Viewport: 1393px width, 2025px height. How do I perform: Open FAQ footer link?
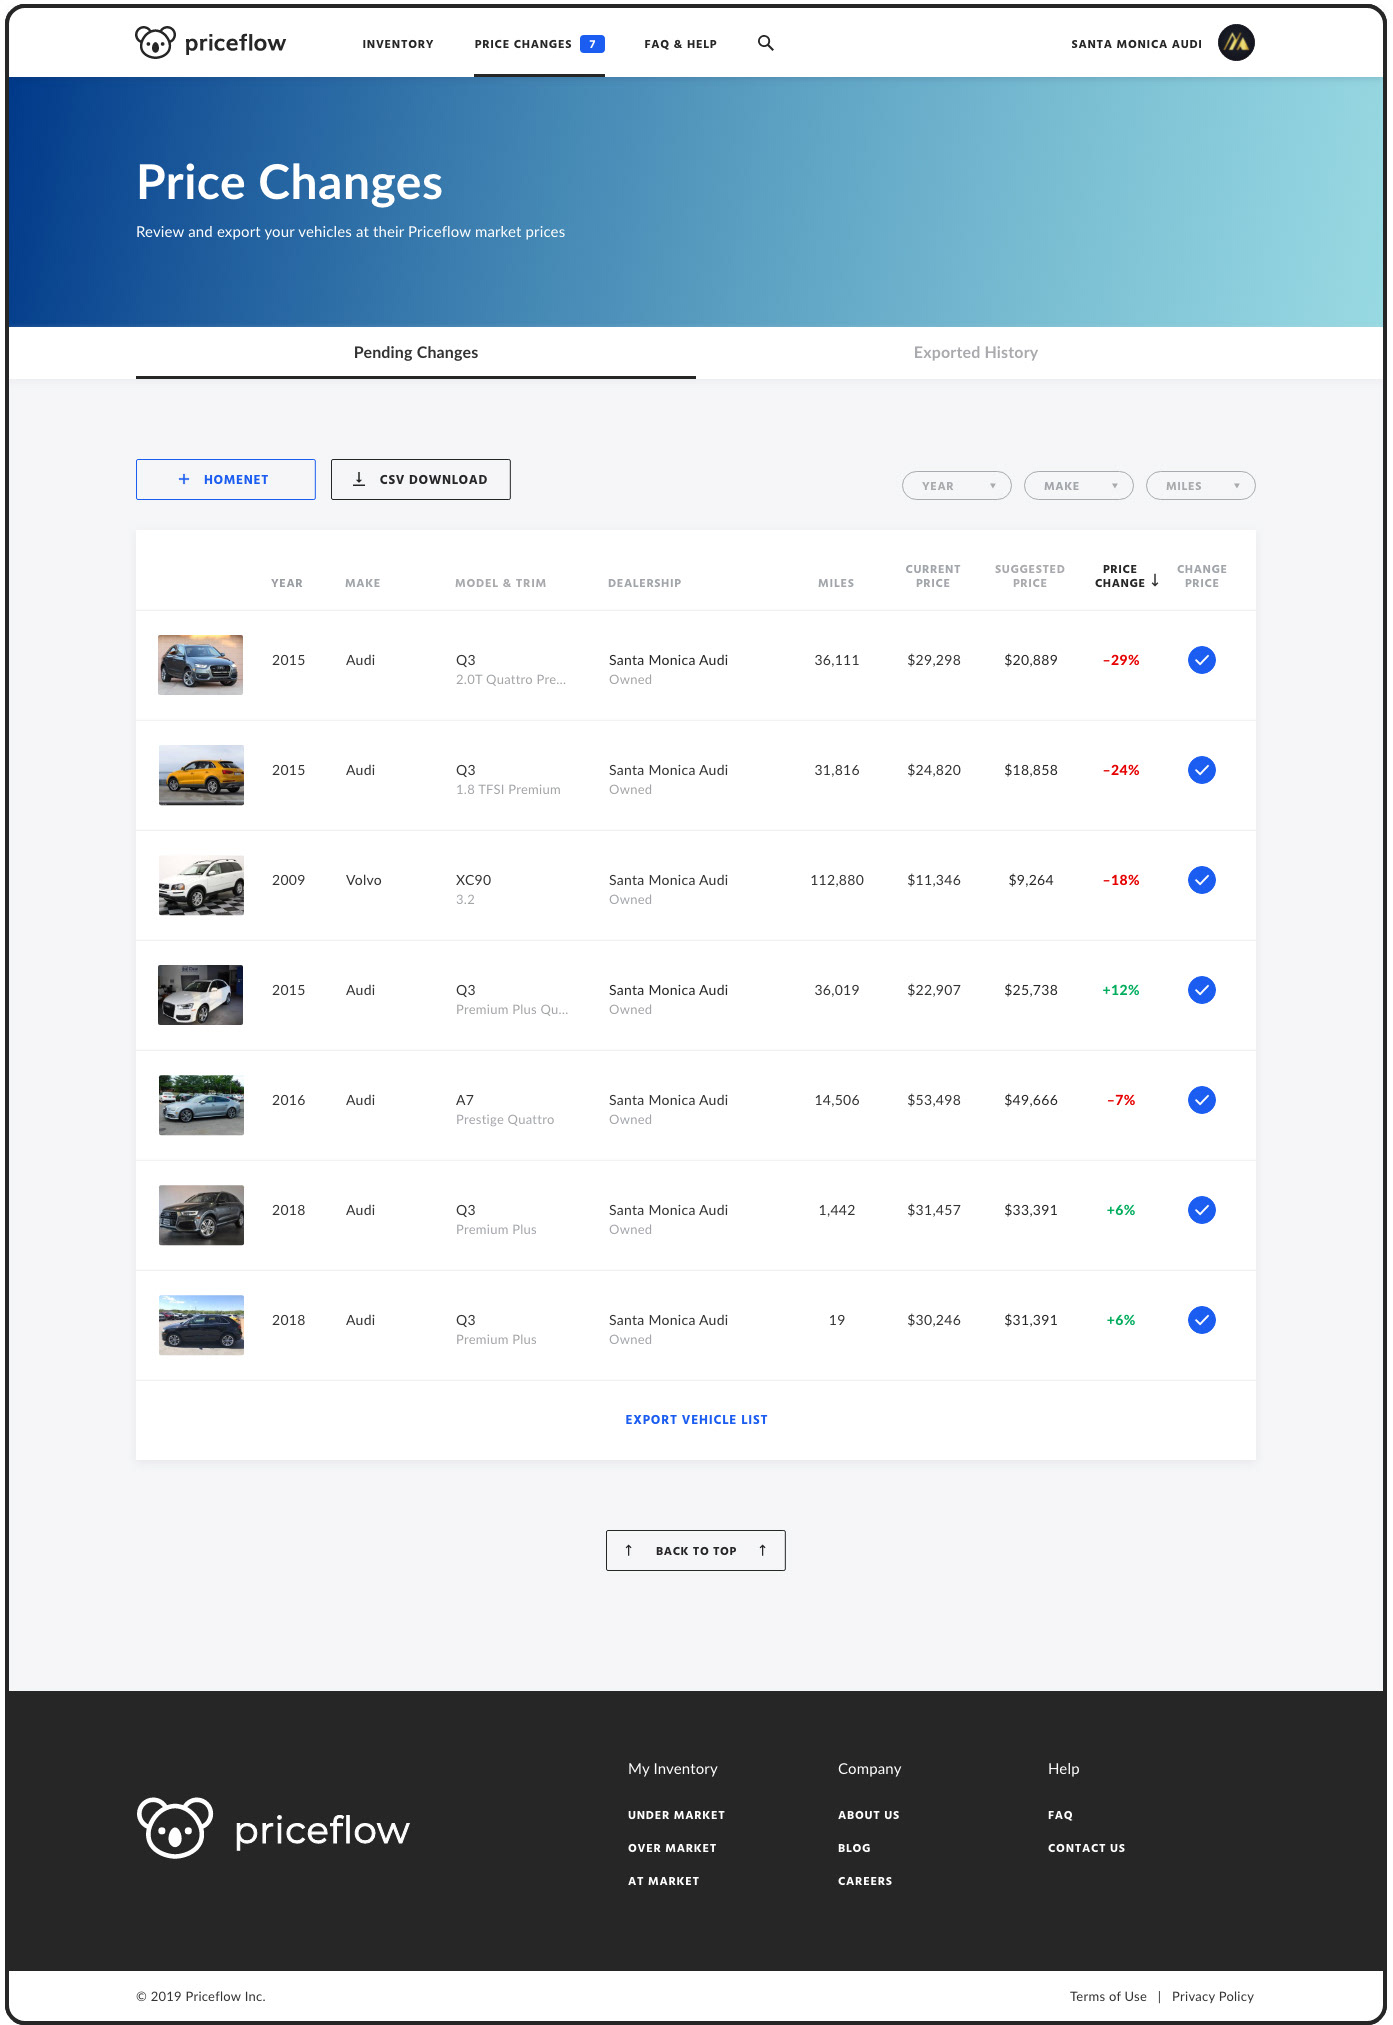(1060, 1815)
